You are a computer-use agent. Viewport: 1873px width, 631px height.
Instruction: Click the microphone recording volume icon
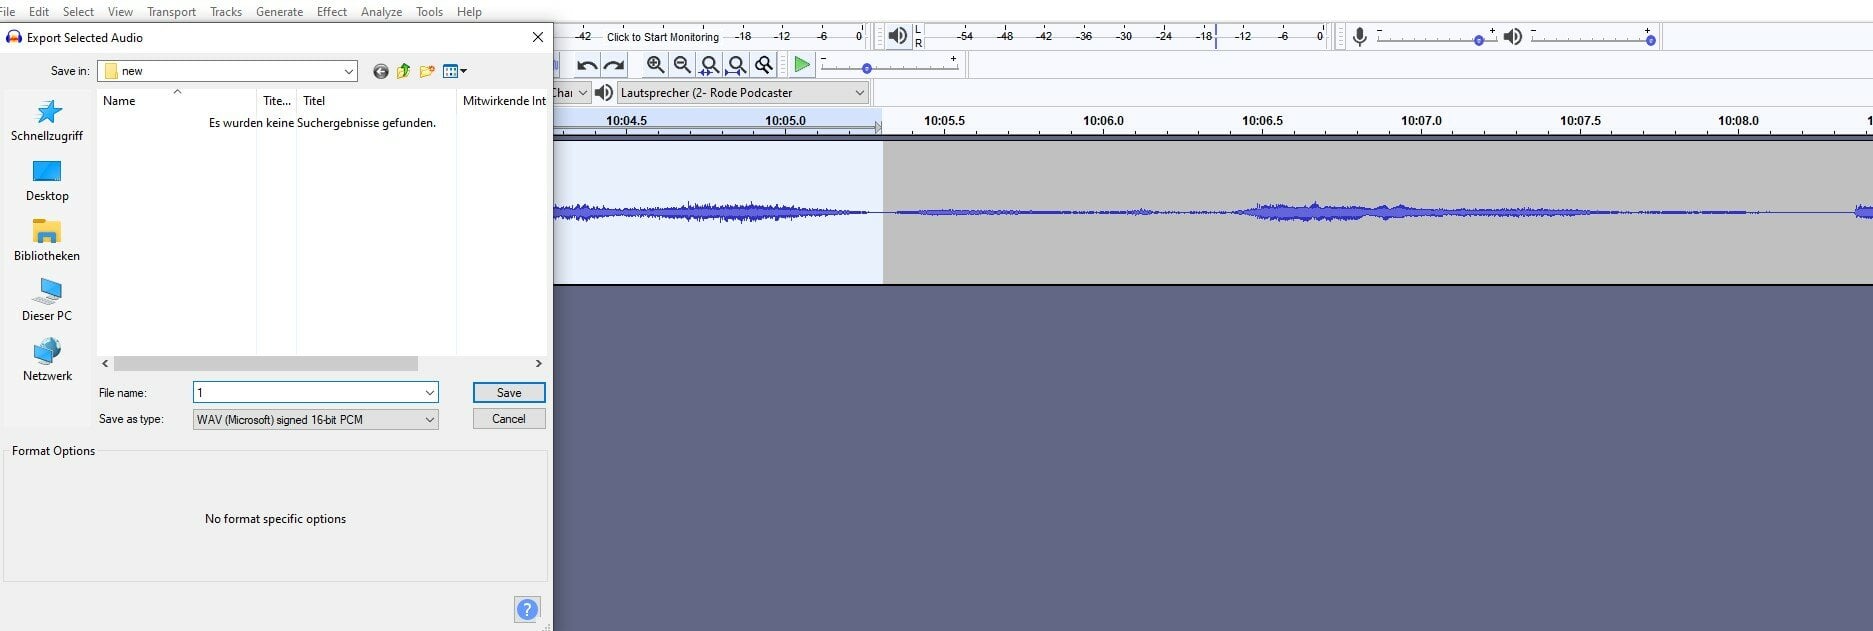tap(1359, 37)
